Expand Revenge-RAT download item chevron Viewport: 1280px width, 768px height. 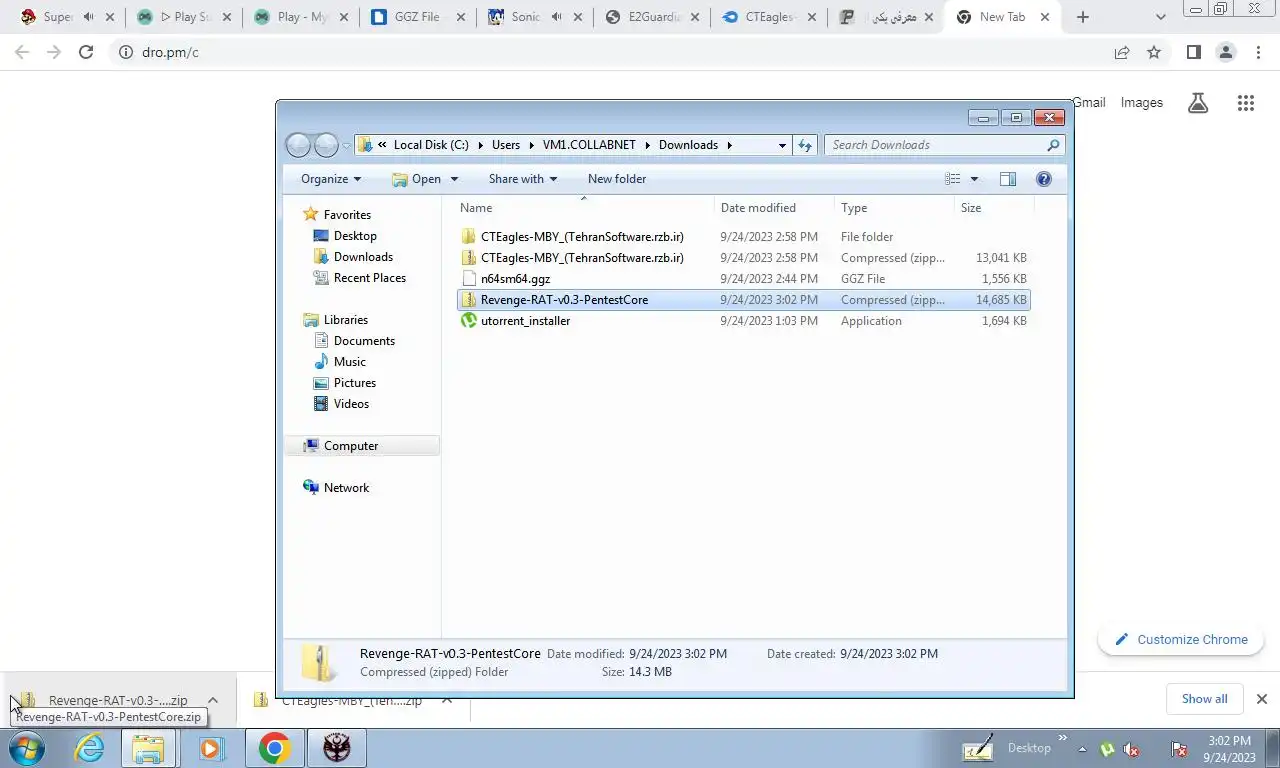[212, 700]
